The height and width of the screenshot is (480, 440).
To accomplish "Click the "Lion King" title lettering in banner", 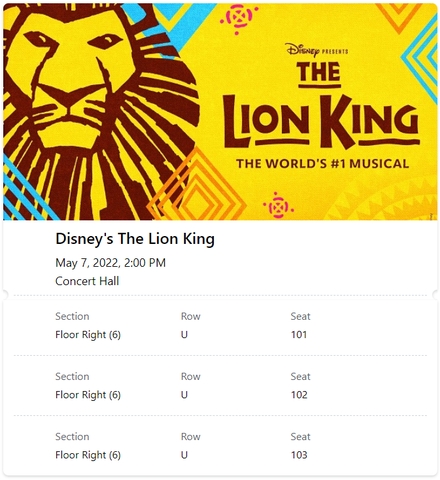I will coord(321,122).
